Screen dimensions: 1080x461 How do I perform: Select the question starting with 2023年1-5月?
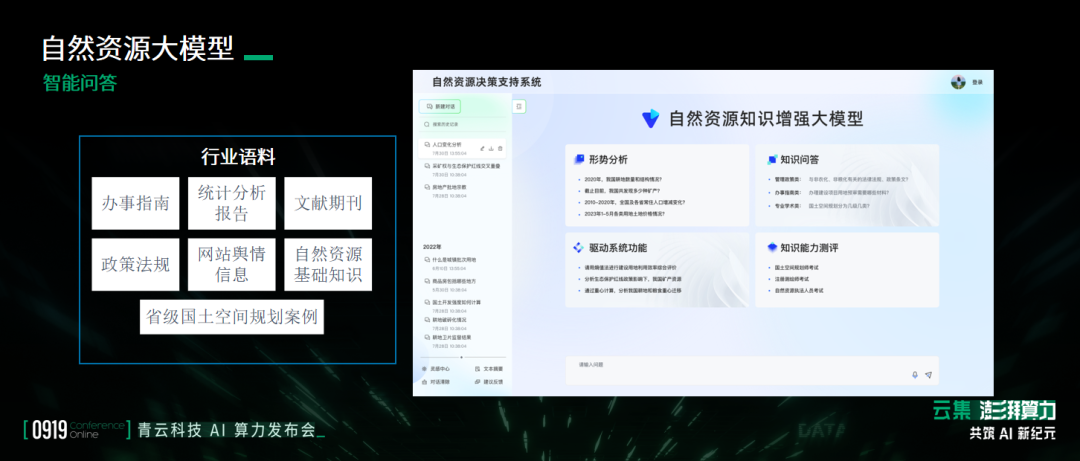tap(625, 214)
